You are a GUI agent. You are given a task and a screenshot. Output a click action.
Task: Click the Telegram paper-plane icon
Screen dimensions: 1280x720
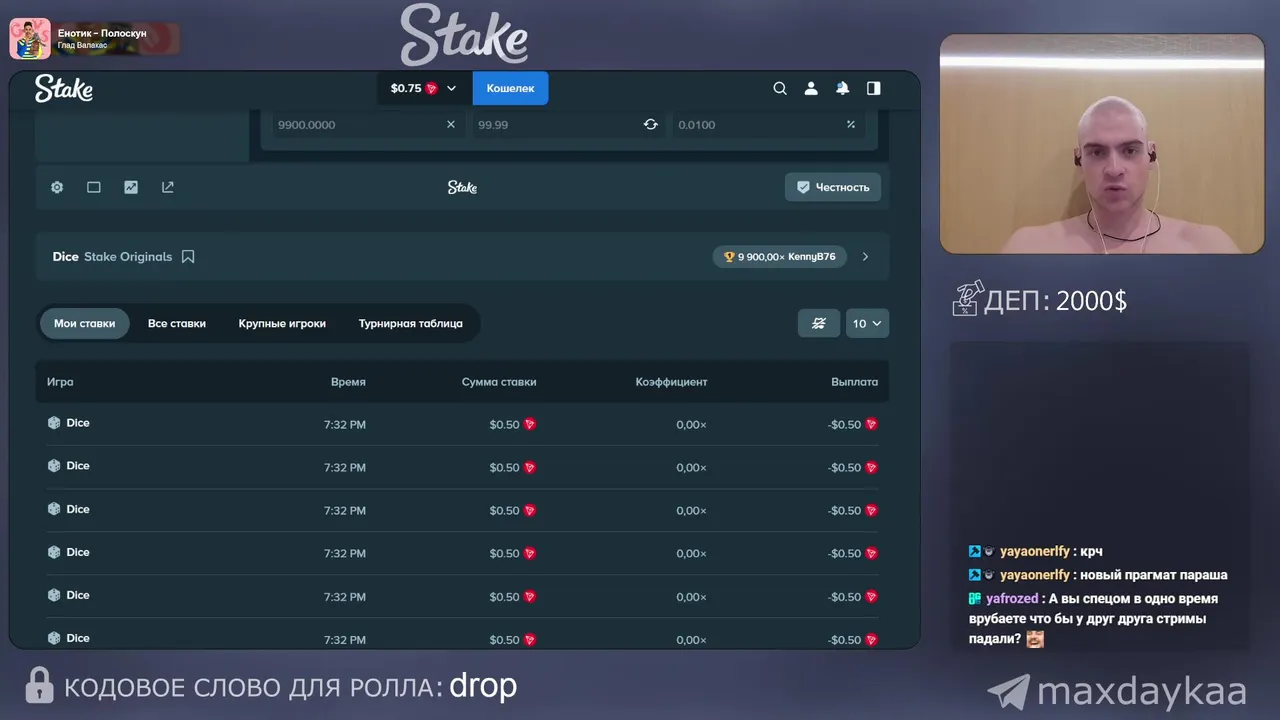click(x=1008, y=692)
